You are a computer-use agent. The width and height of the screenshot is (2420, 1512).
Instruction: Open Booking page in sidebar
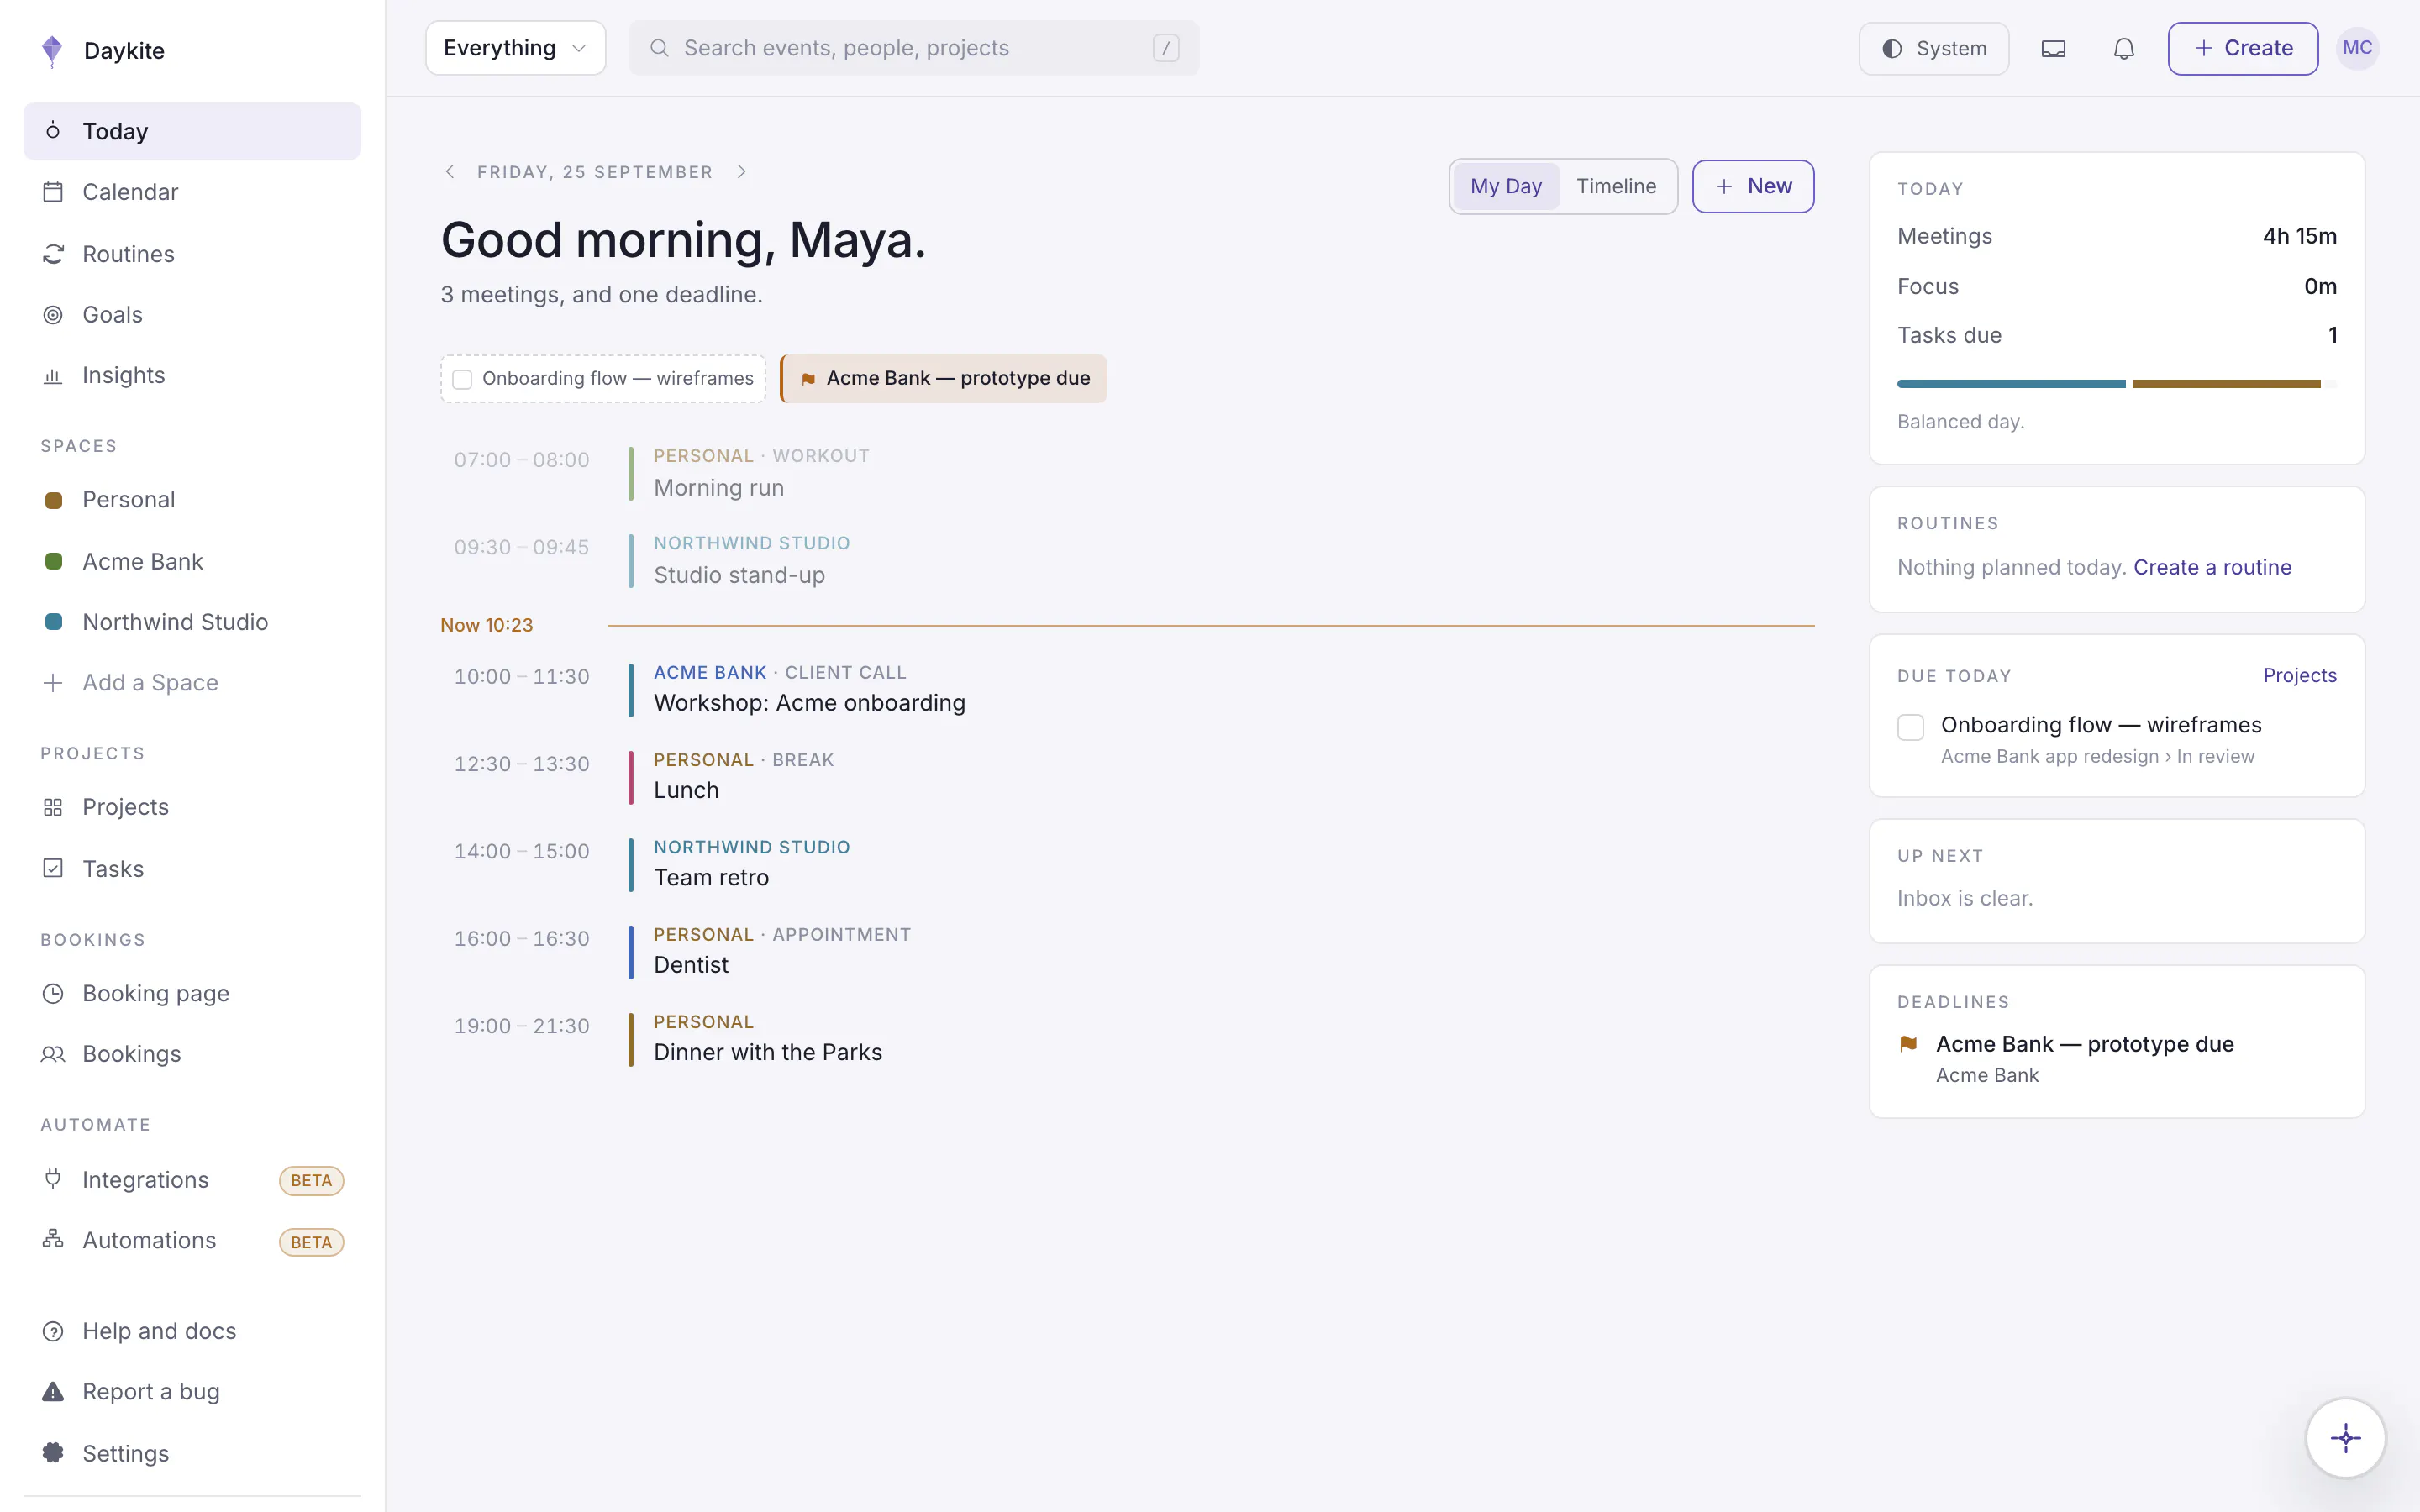(192, 993)
